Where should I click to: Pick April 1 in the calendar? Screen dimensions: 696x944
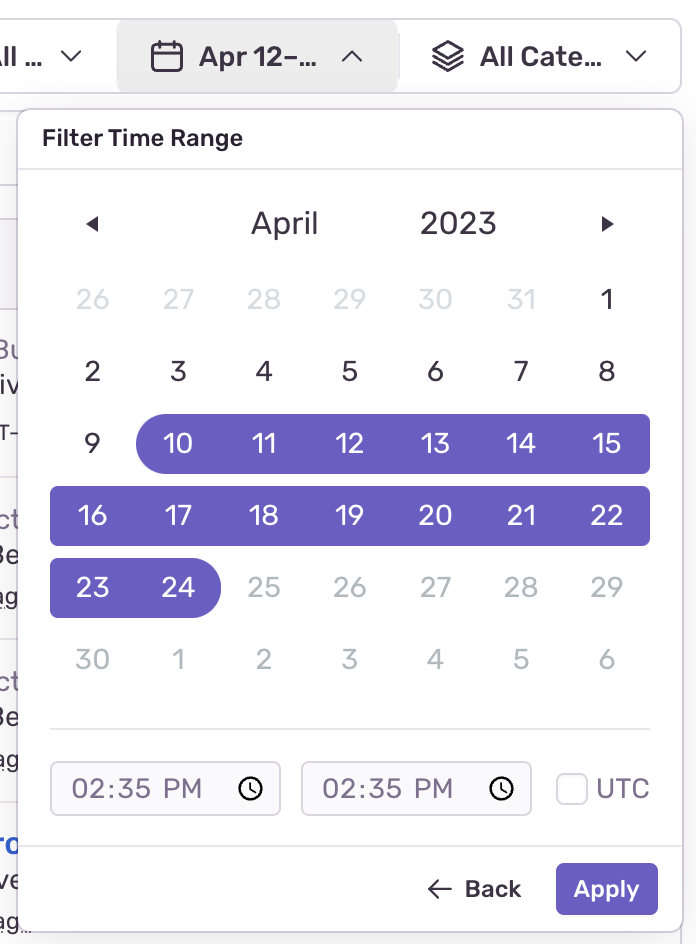(x=607, y=299)
